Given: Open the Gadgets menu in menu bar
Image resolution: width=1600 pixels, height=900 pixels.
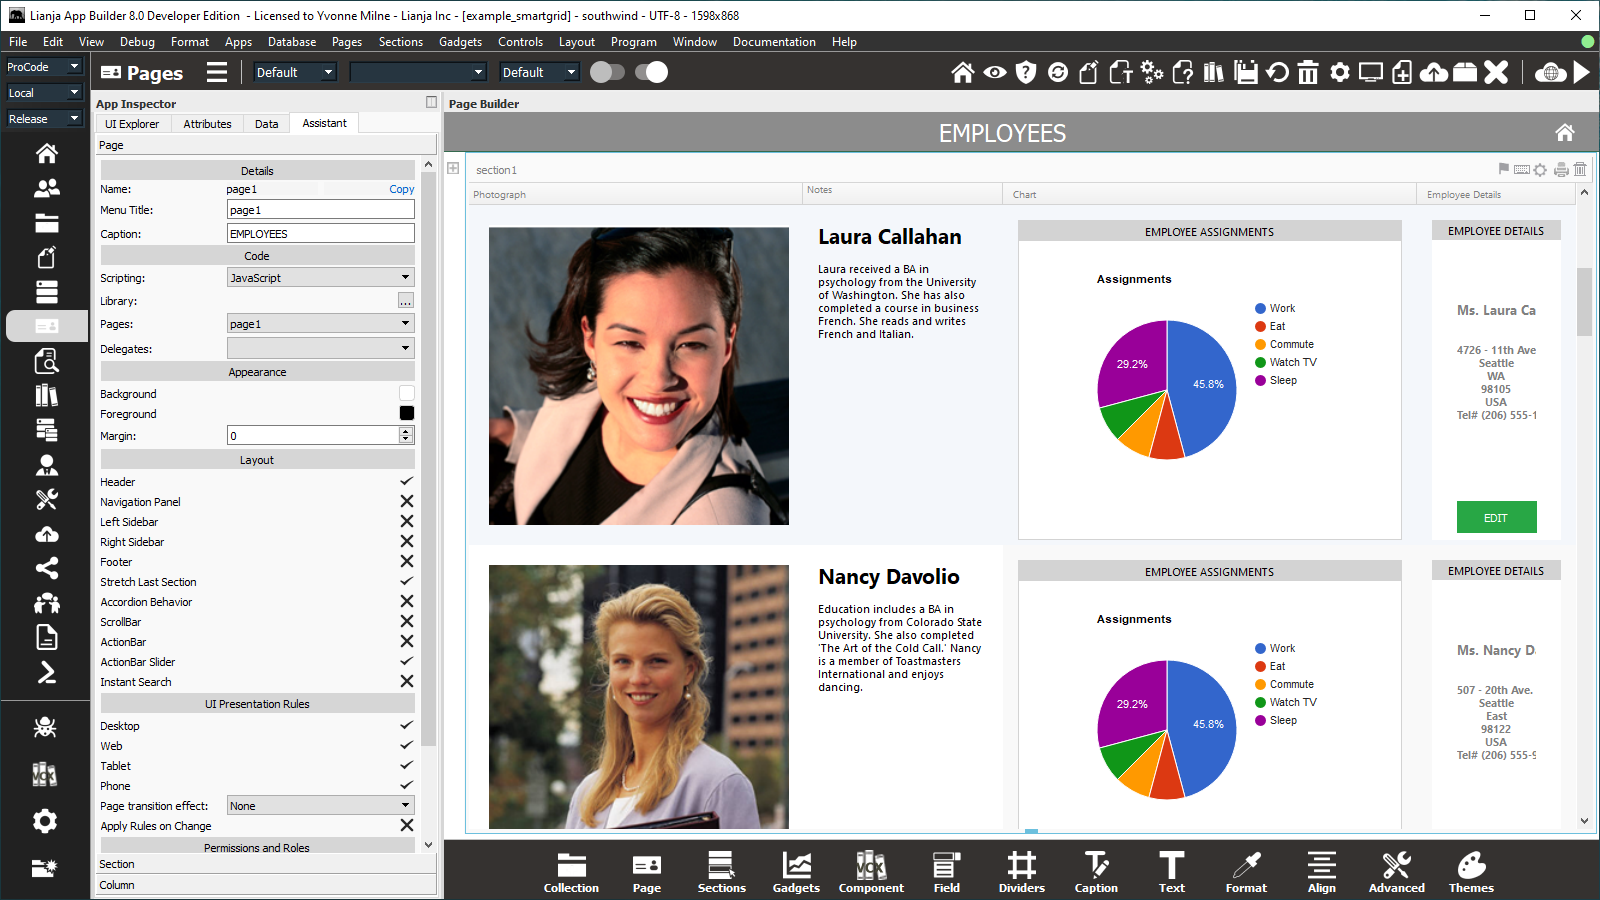Looking at the screenshot, I should [x=460, y=42].
